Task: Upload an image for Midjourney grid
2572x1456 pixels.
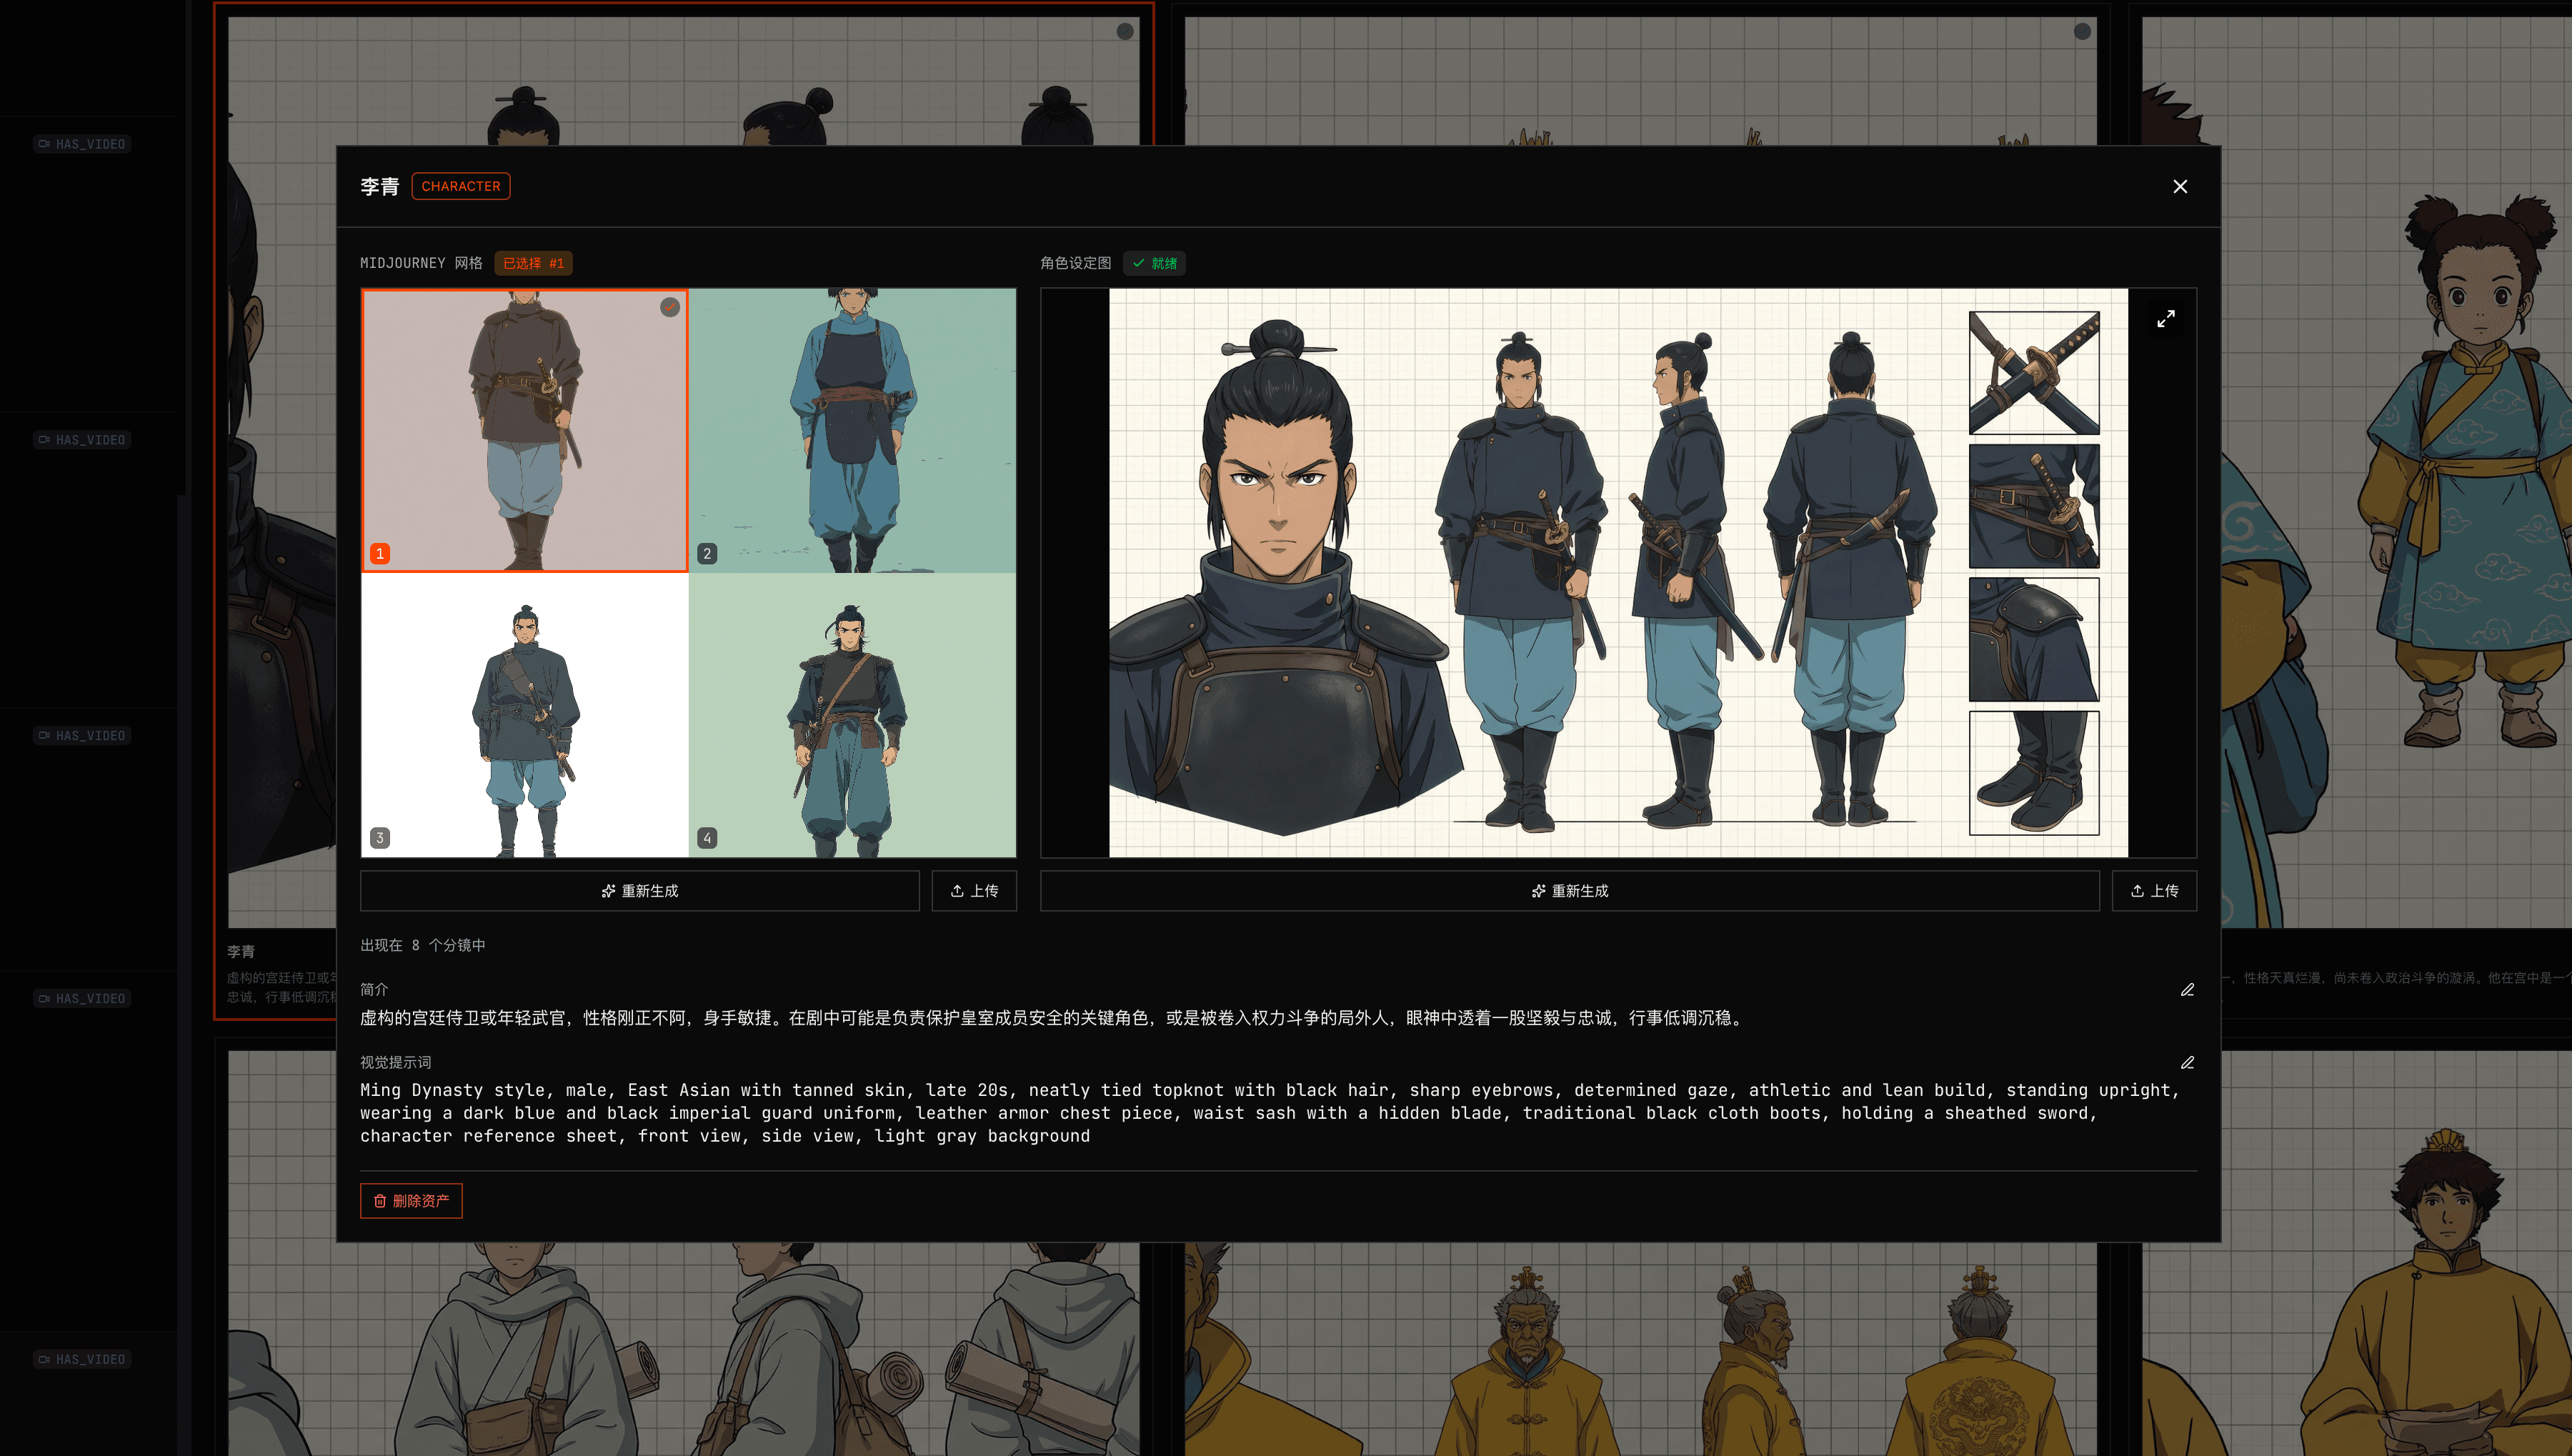Action: pos(974,891)
